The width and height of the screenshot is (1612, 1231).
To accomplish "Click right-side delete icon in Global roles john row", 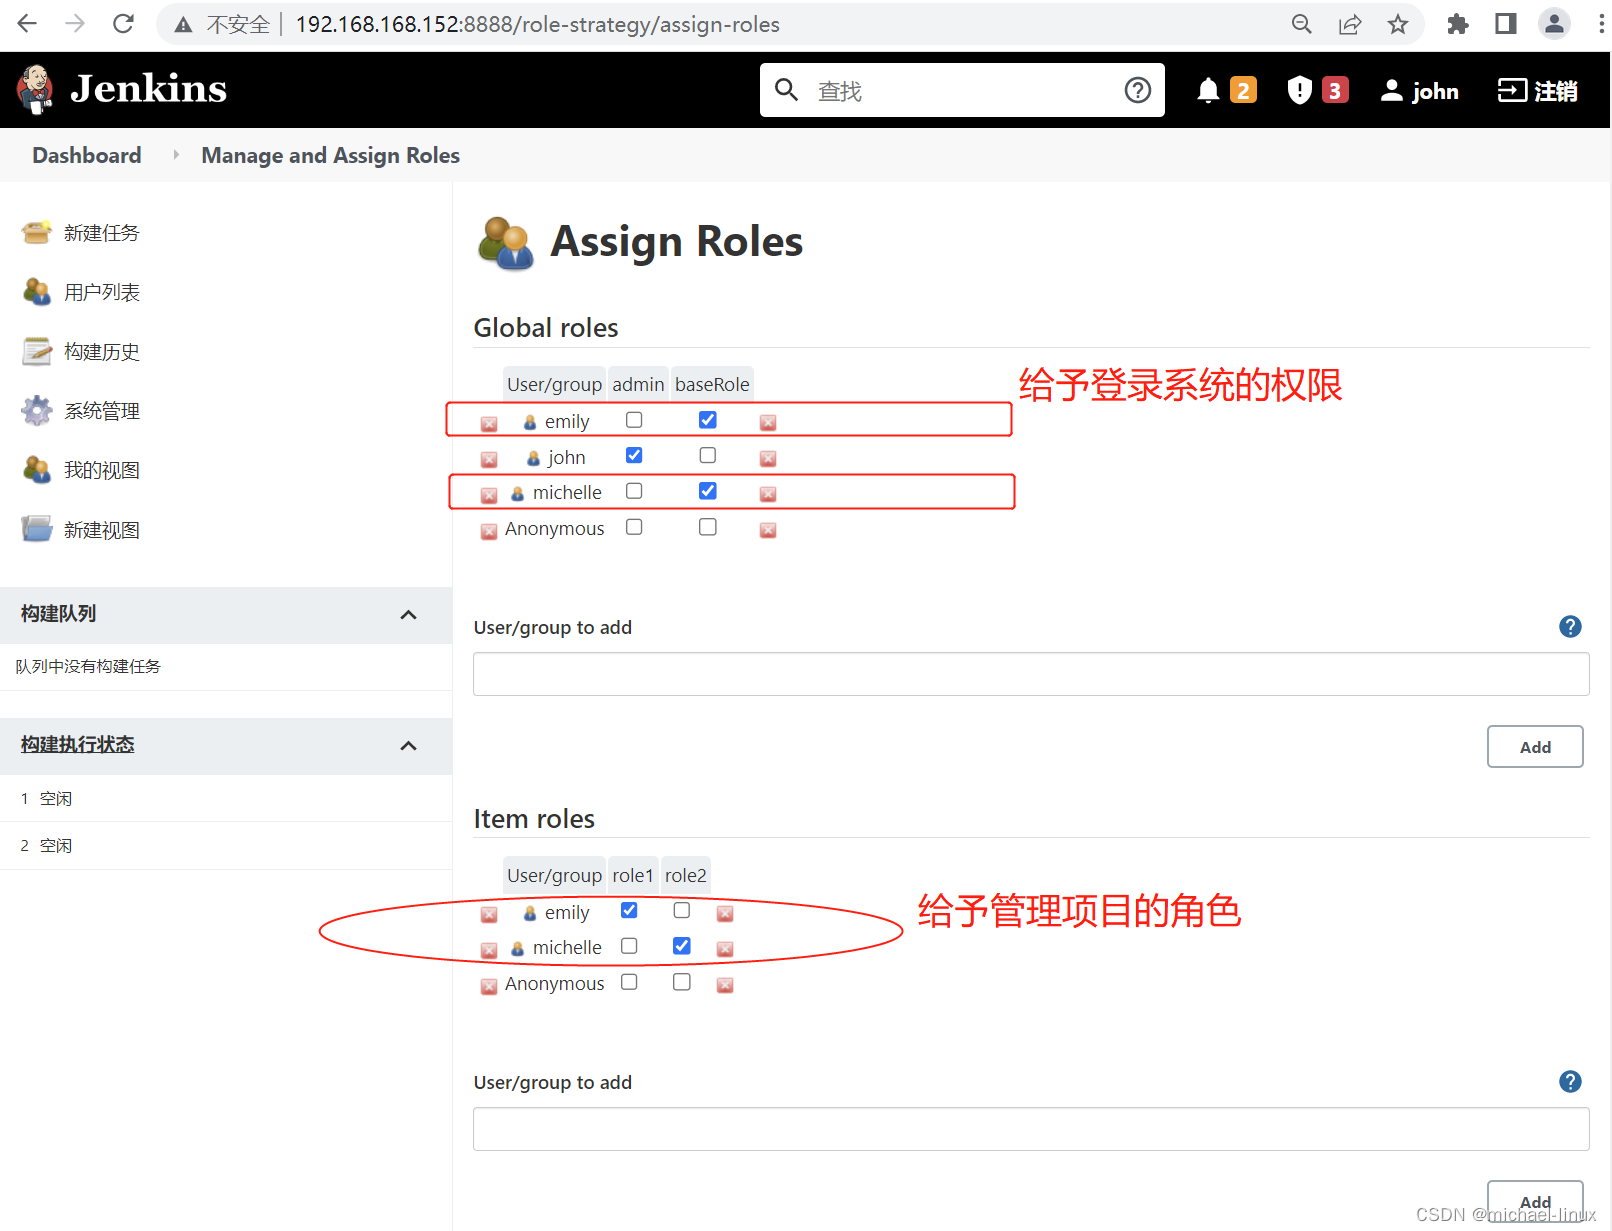I will pos(768,459).
